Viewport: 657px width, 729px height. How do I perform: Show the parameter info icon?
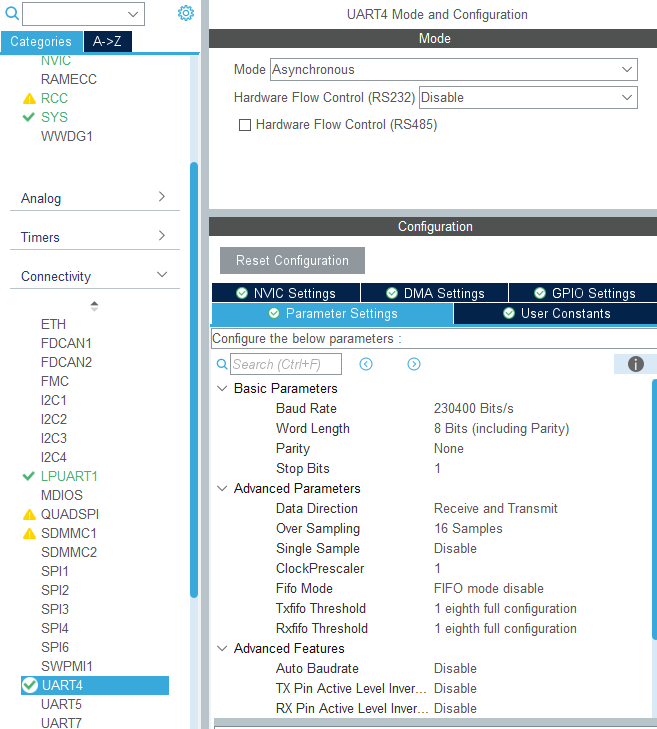pos(636,364)
